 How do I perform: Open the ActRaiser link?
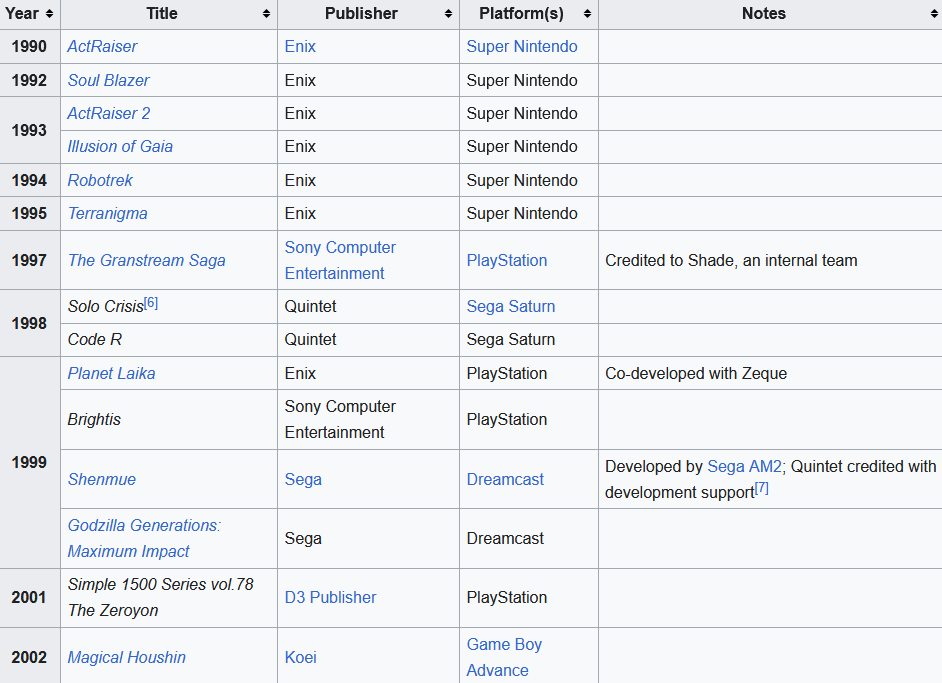(102, 46)
